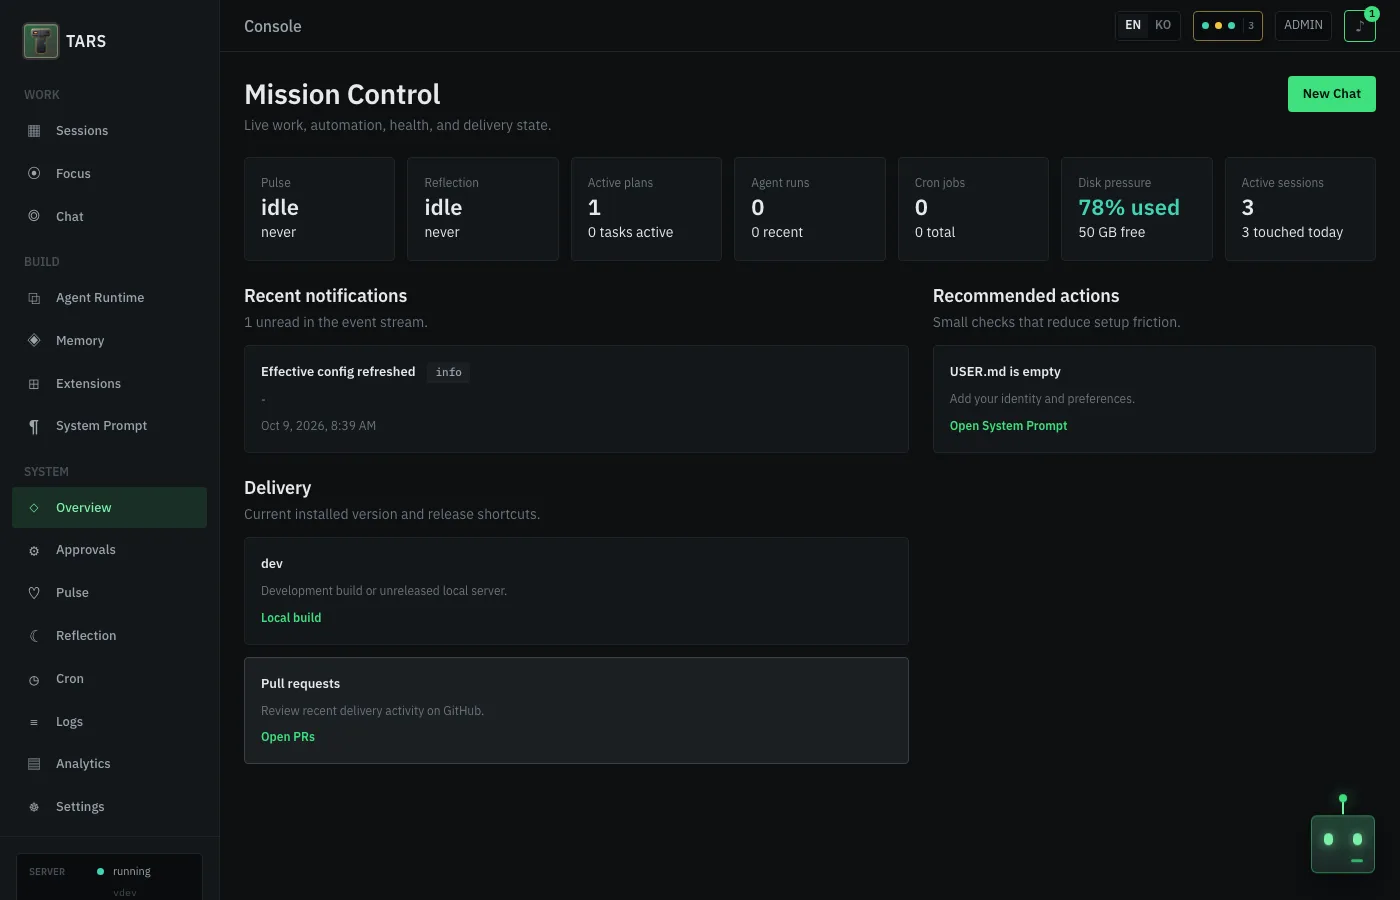Open Cron page
The width and height of the screenshot is (1400, 900).
point(109,679)
